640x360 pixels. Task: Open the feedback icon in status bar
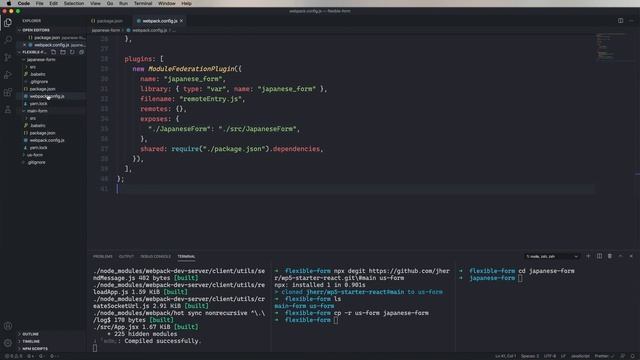click(622, 356)
